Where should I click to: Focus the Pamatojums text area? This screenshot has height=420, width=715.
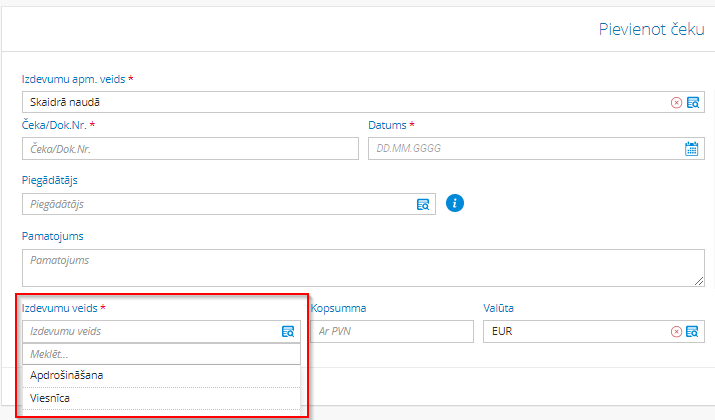[x=360, y=267]
